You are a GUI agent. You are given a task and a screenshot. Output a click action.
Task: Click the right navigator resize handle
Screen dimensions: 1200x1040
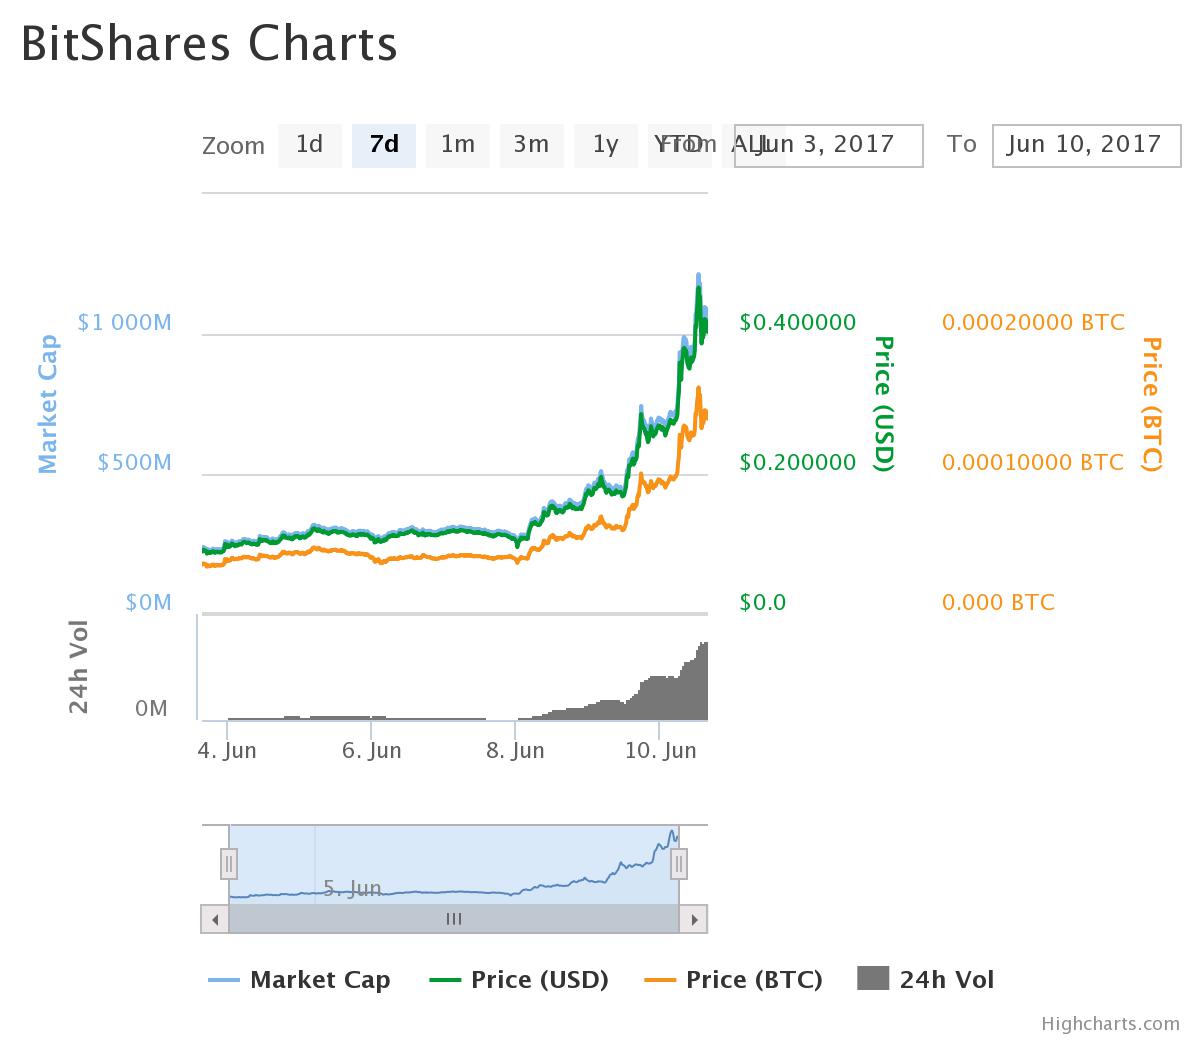(679, 861)
